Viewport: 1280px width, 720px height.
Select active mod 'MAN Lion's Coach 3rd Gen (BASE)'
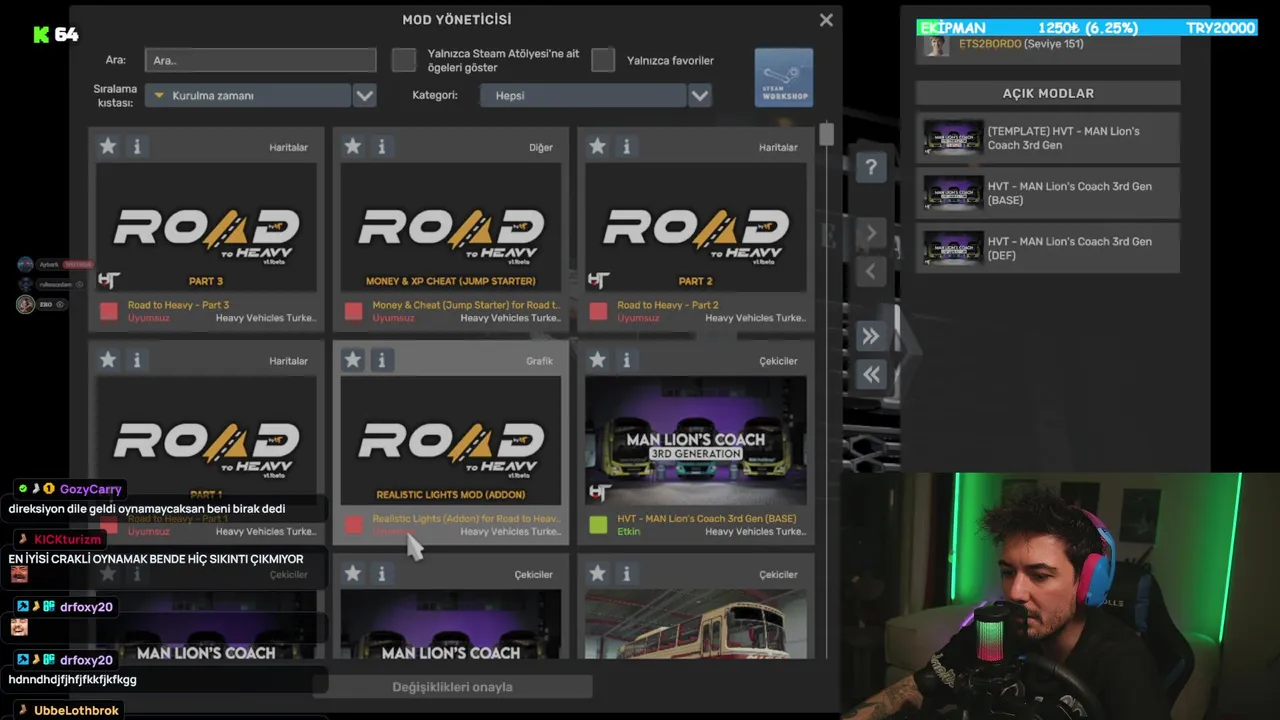coord(1048,193)
